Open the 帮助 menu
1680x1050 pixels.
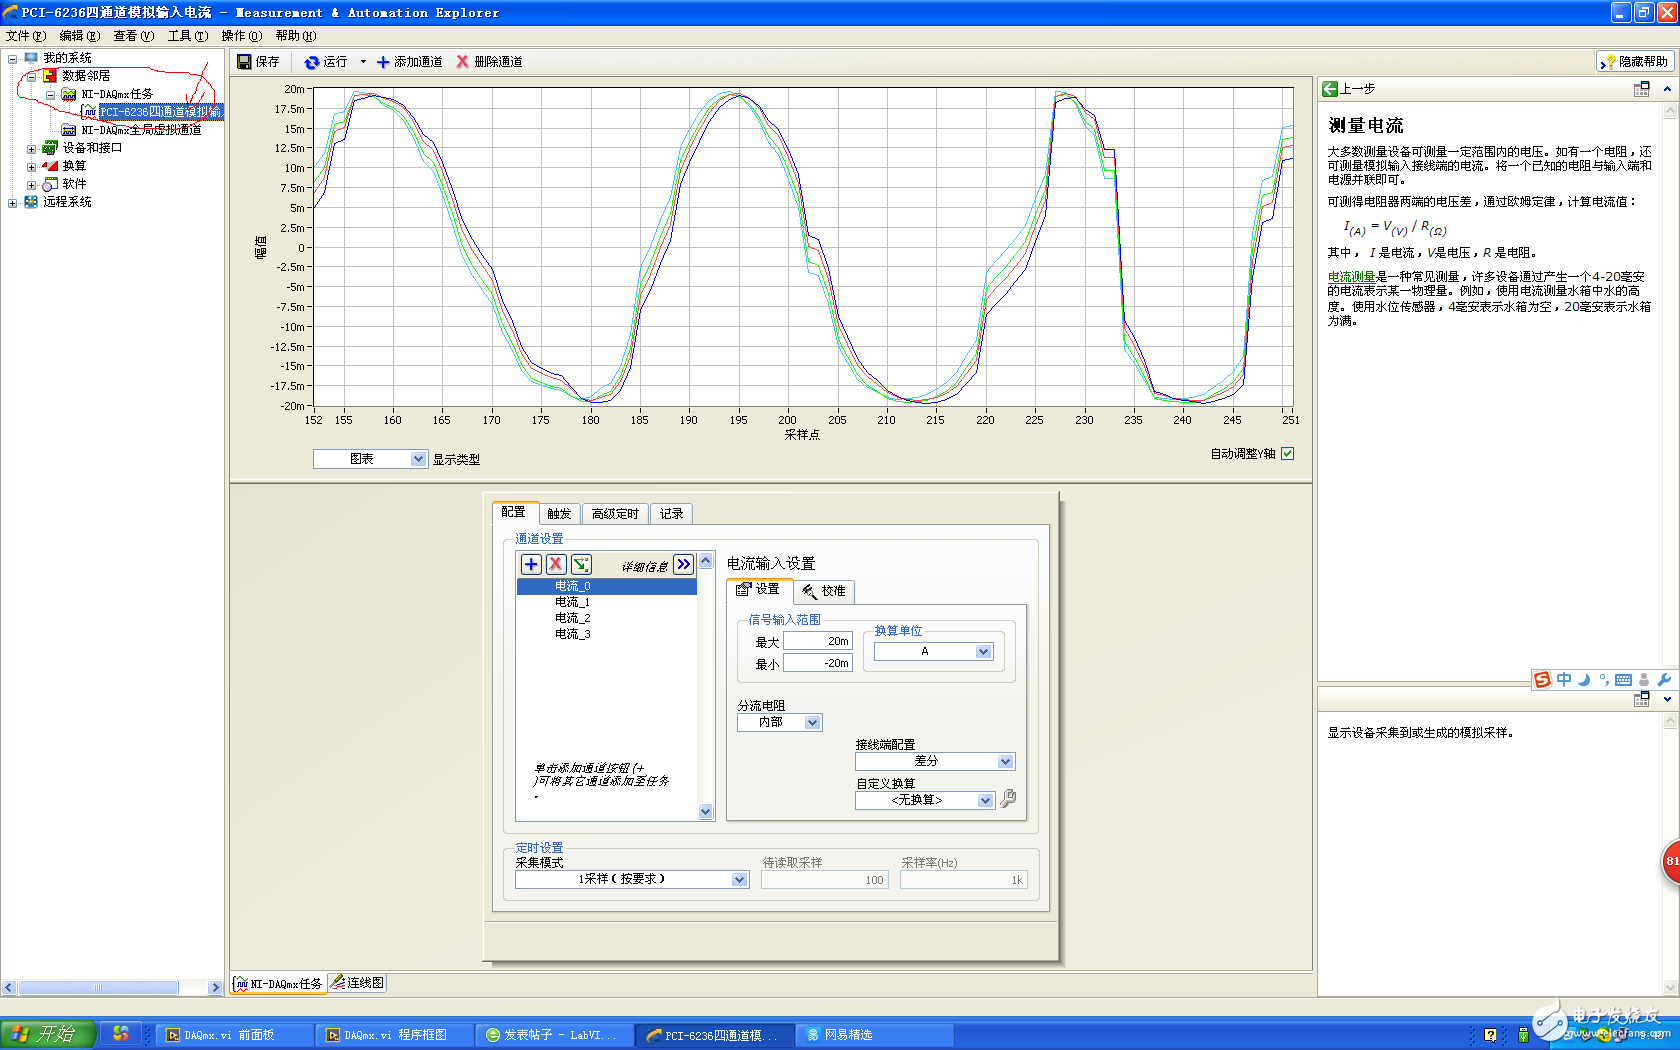[x=295, y=36]
